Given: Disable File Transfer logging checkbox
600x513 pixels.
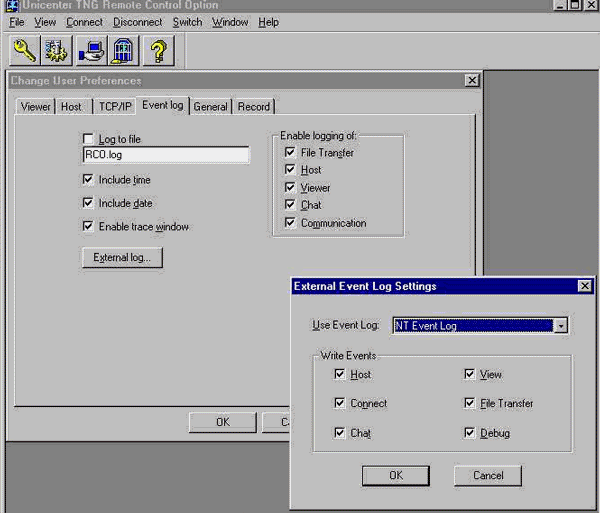Looking at the screenshot, I should click(x=291, y=153).
